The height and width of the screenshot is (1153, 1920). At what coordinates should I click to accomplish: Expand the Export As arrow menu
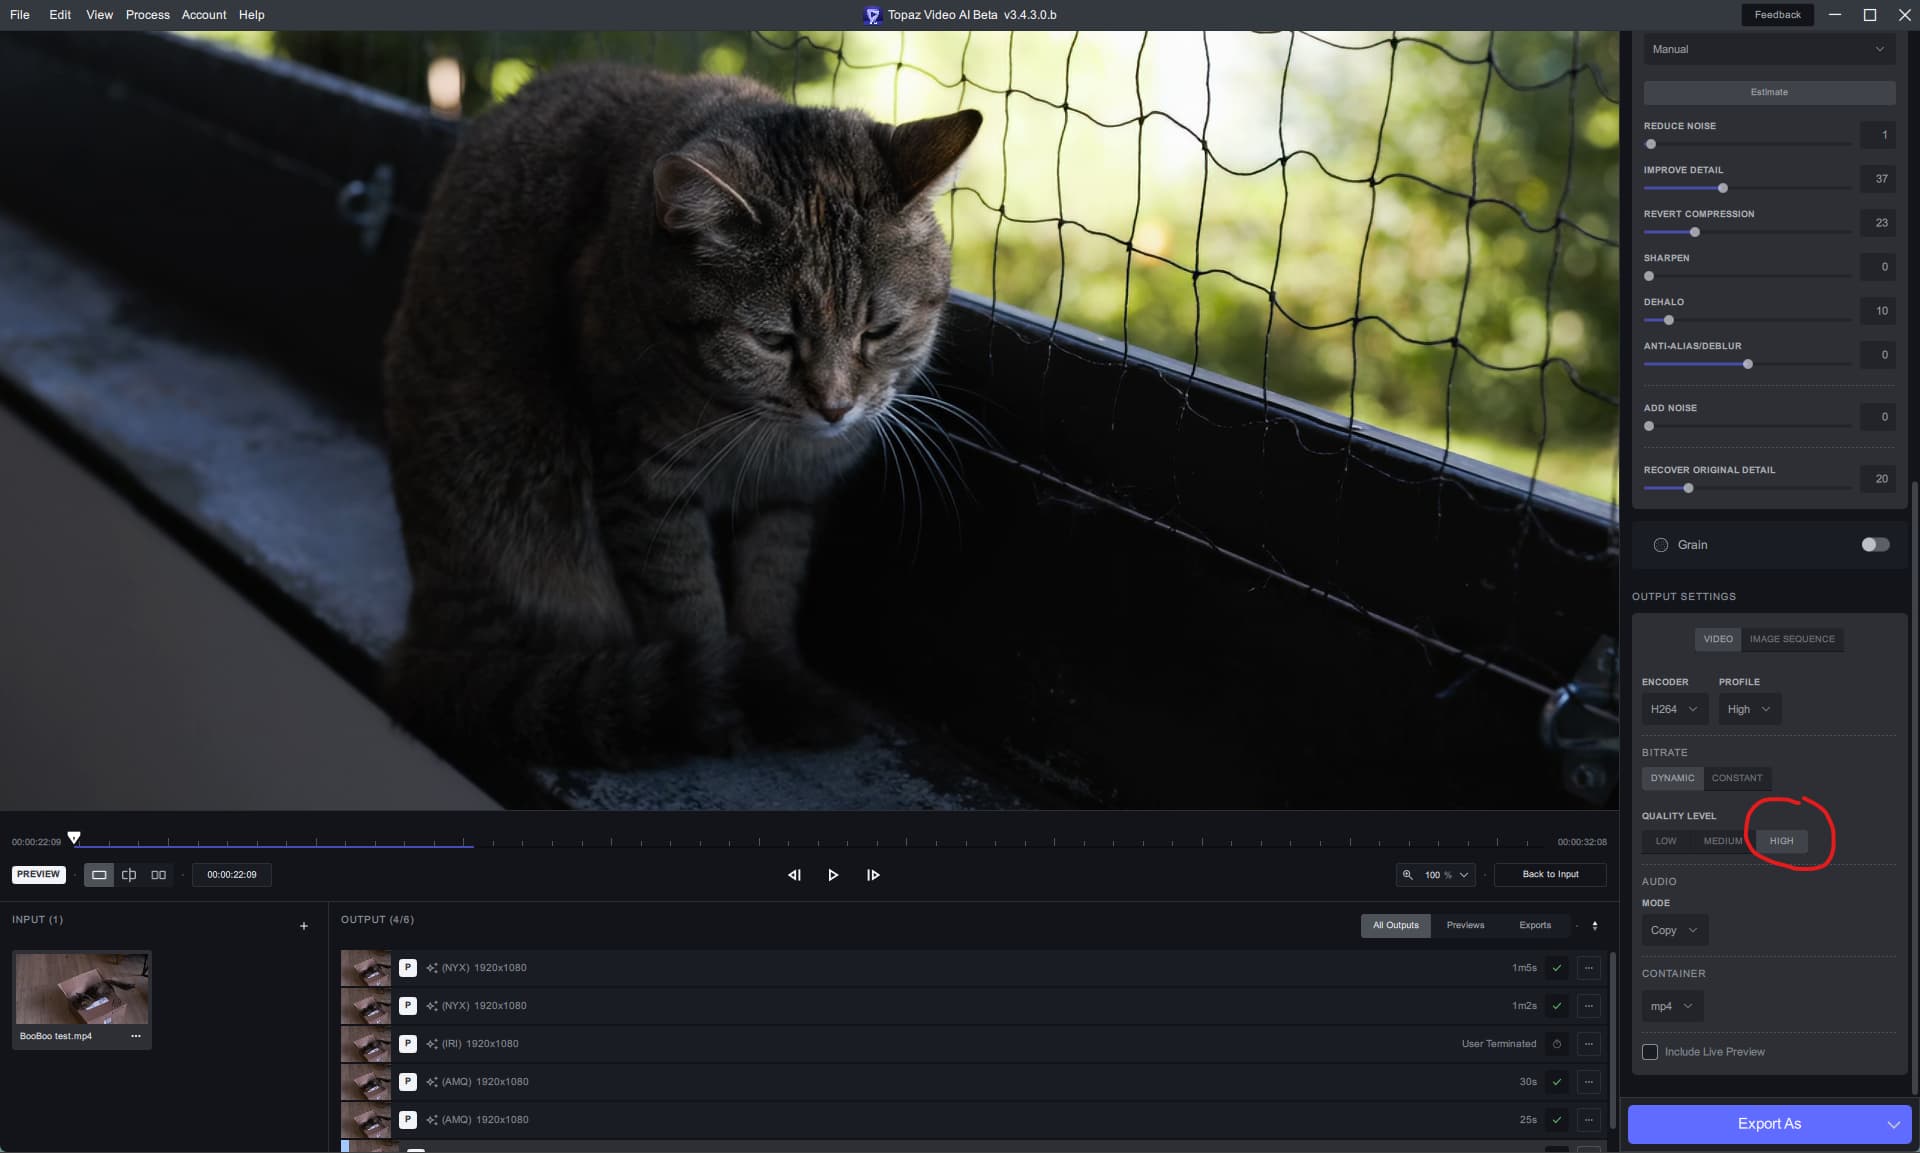pyautogui.click(x=1893, y=1124)
